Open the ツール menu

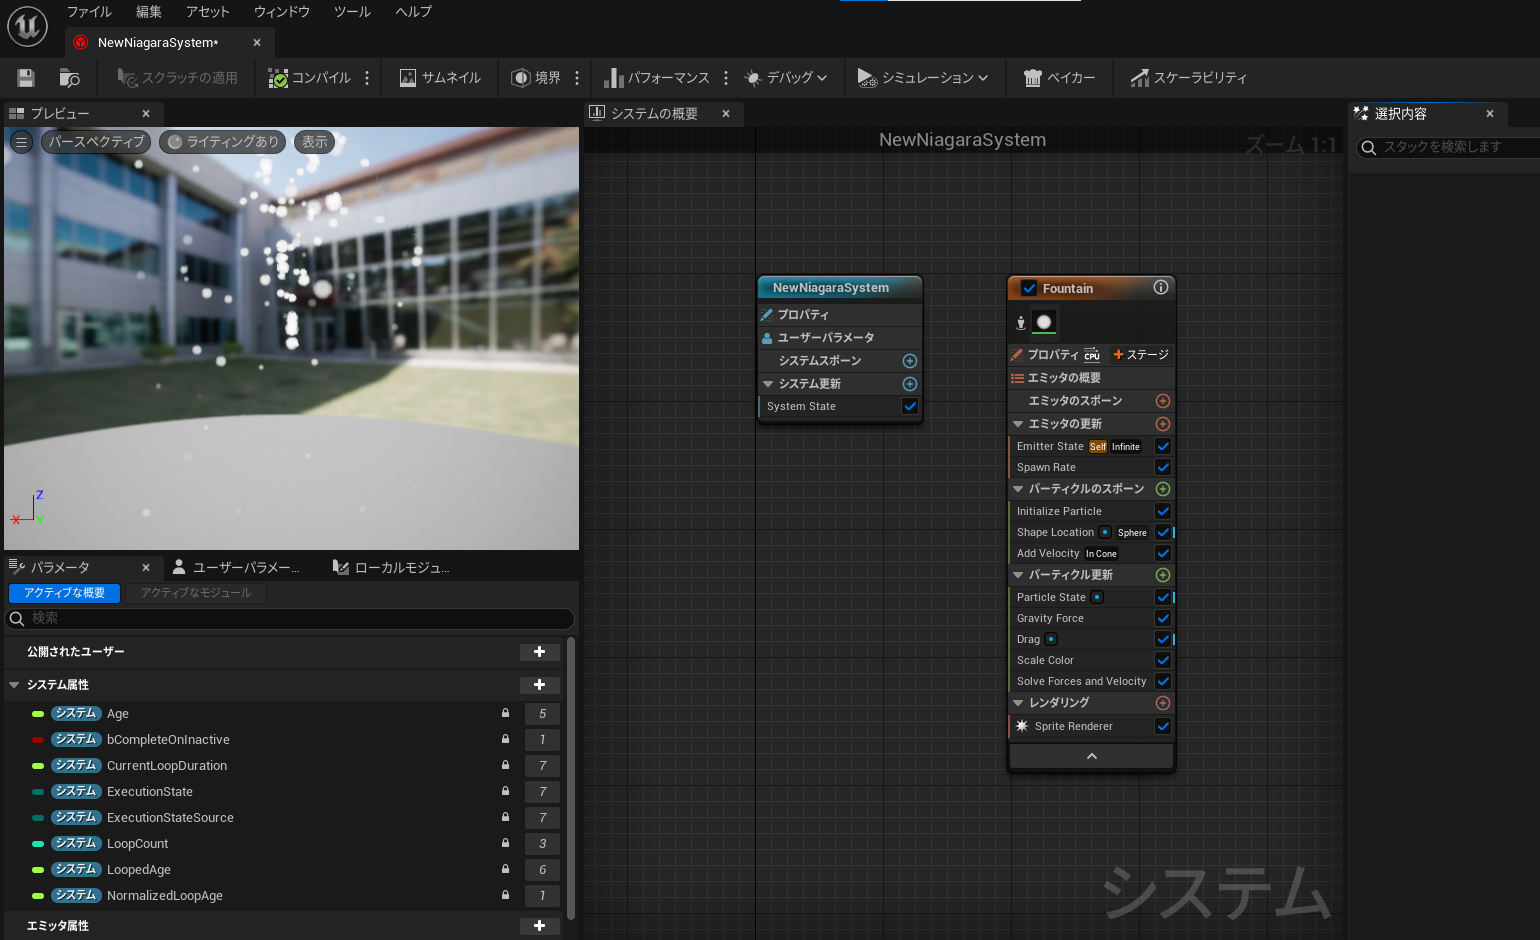click(352, 11)
